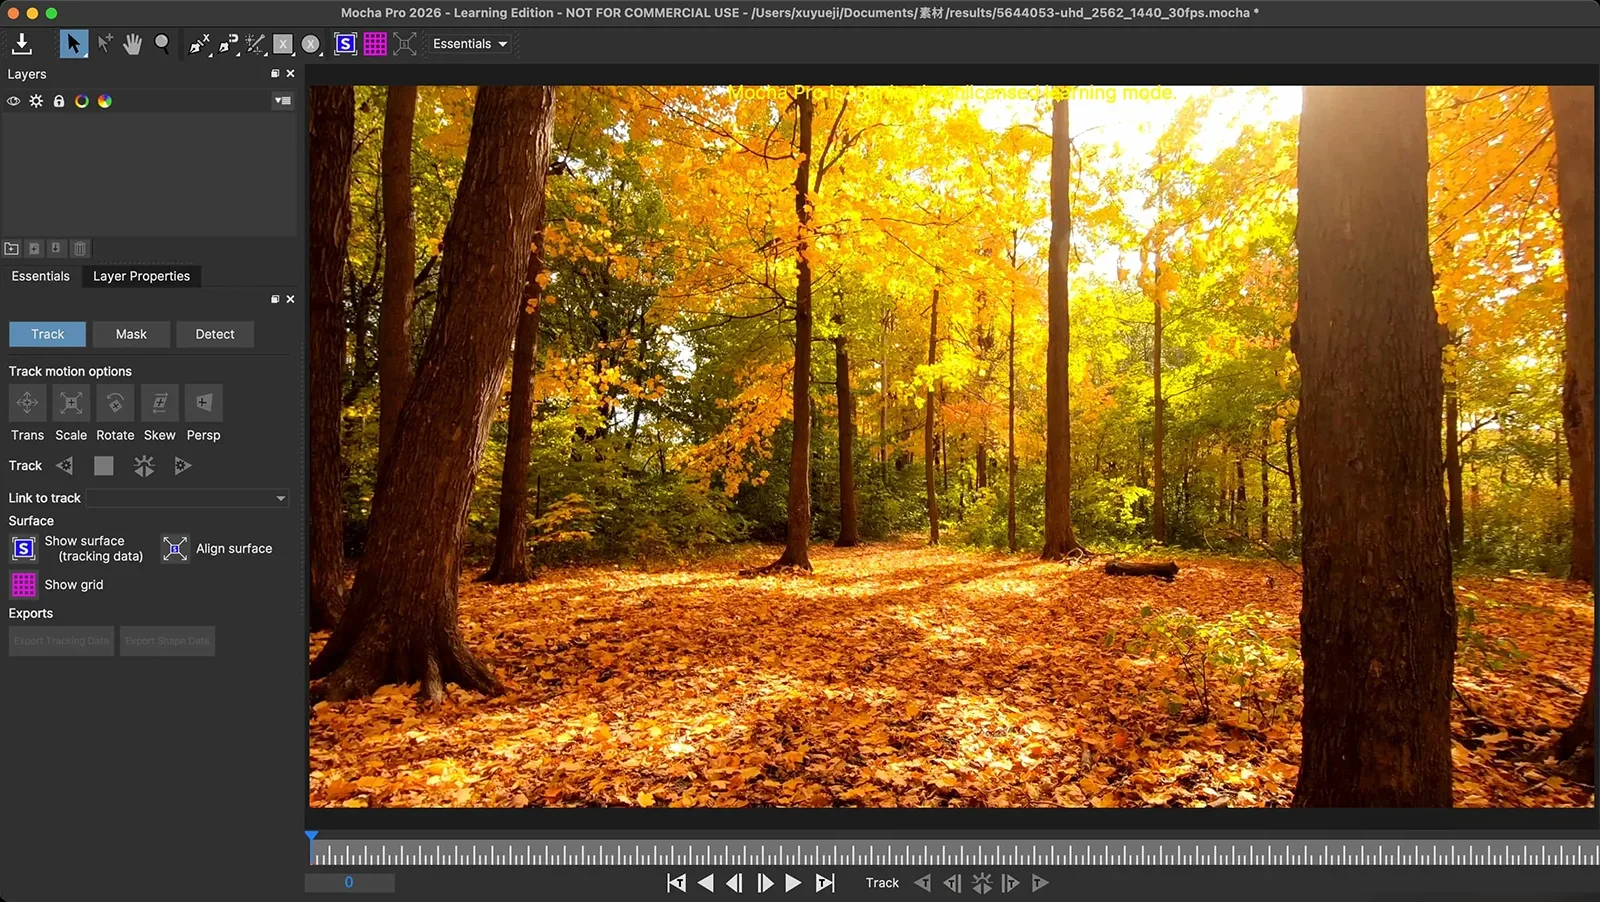Switch to the Mask tab

point(131,334)
